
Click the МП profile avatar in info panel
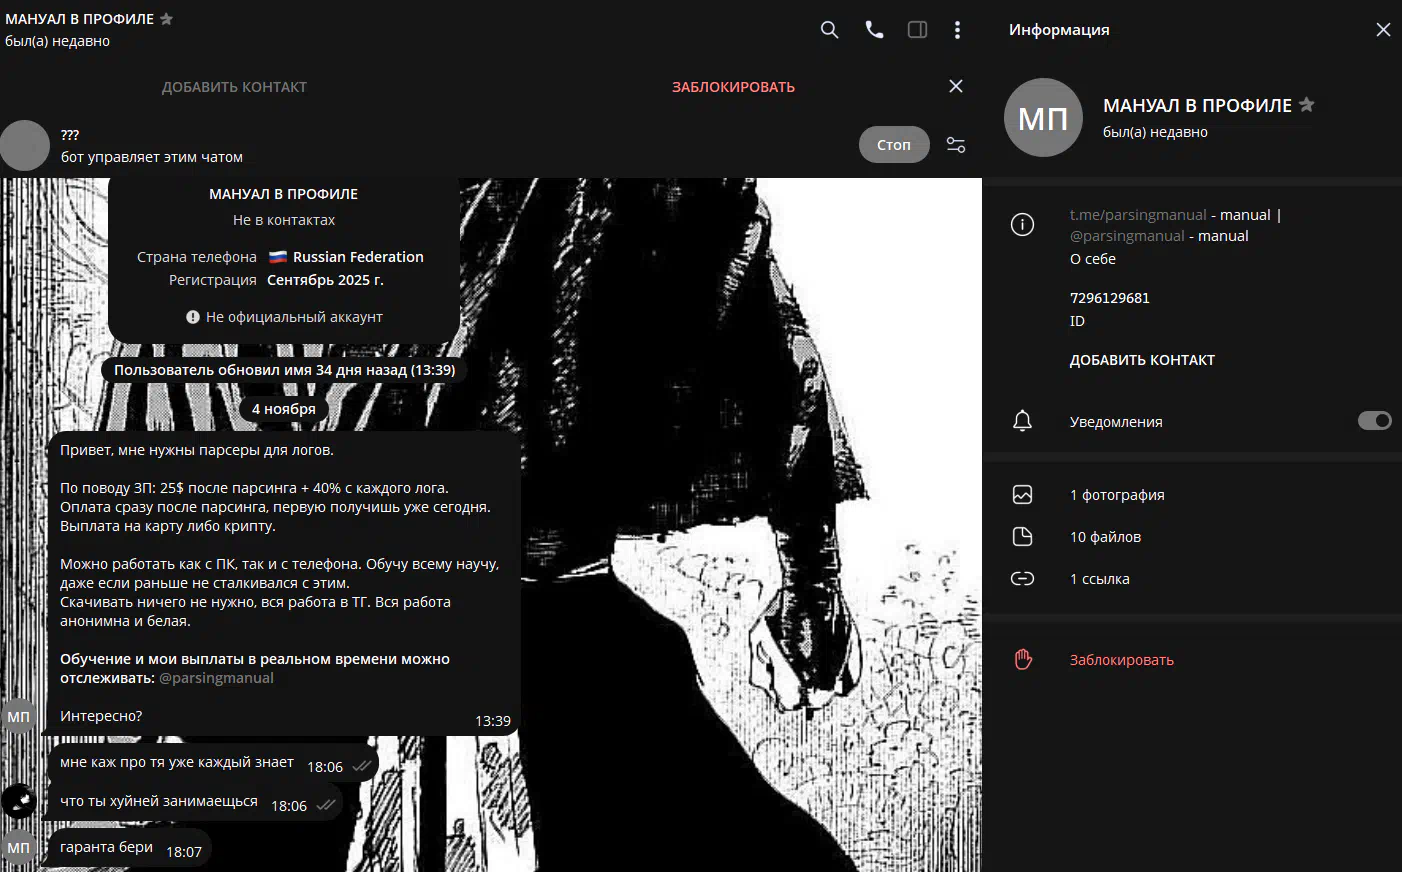[x=1043, y=118]
